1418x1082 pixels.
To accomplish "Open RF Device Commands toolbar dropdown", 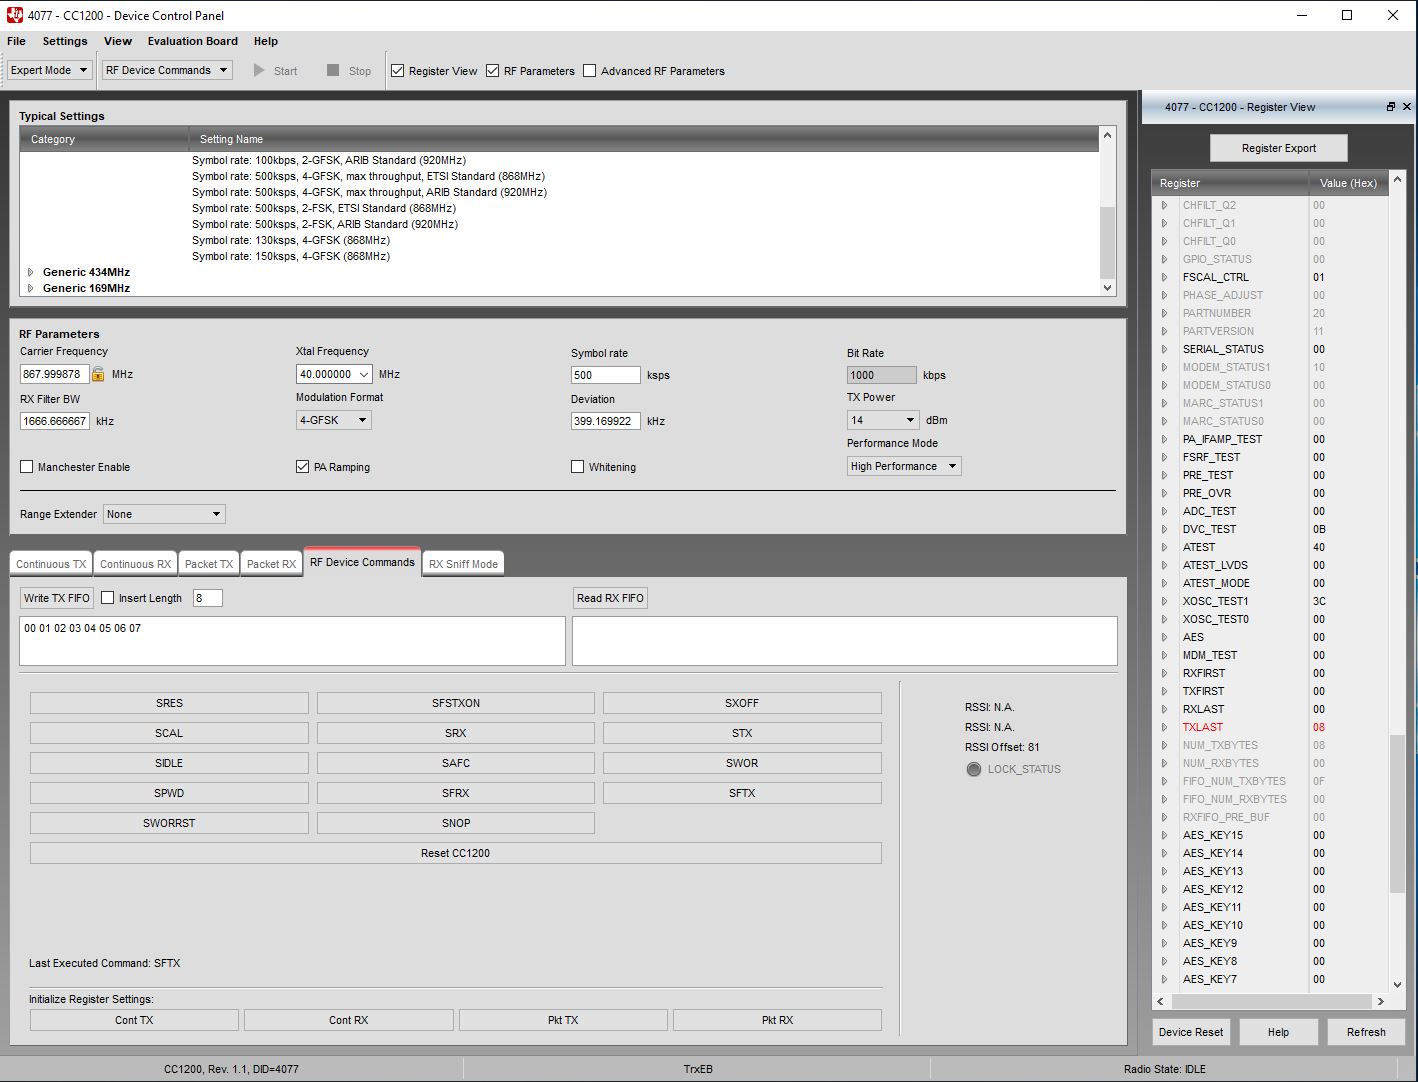I will point(168,70).
